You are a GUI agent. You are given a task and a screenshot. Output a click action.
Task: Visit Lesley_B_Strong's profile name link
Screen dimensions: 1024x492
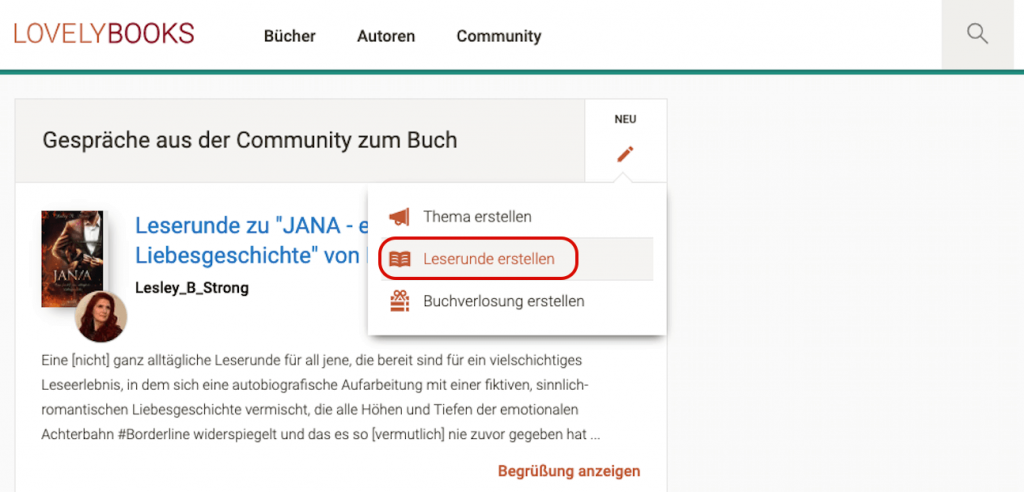191,288
